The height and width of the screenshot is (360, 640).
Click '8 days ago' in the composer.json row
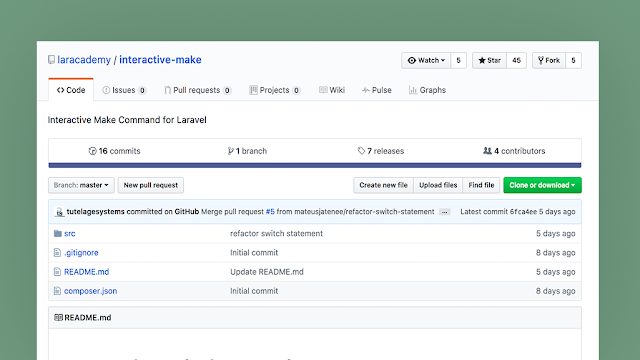556,291
